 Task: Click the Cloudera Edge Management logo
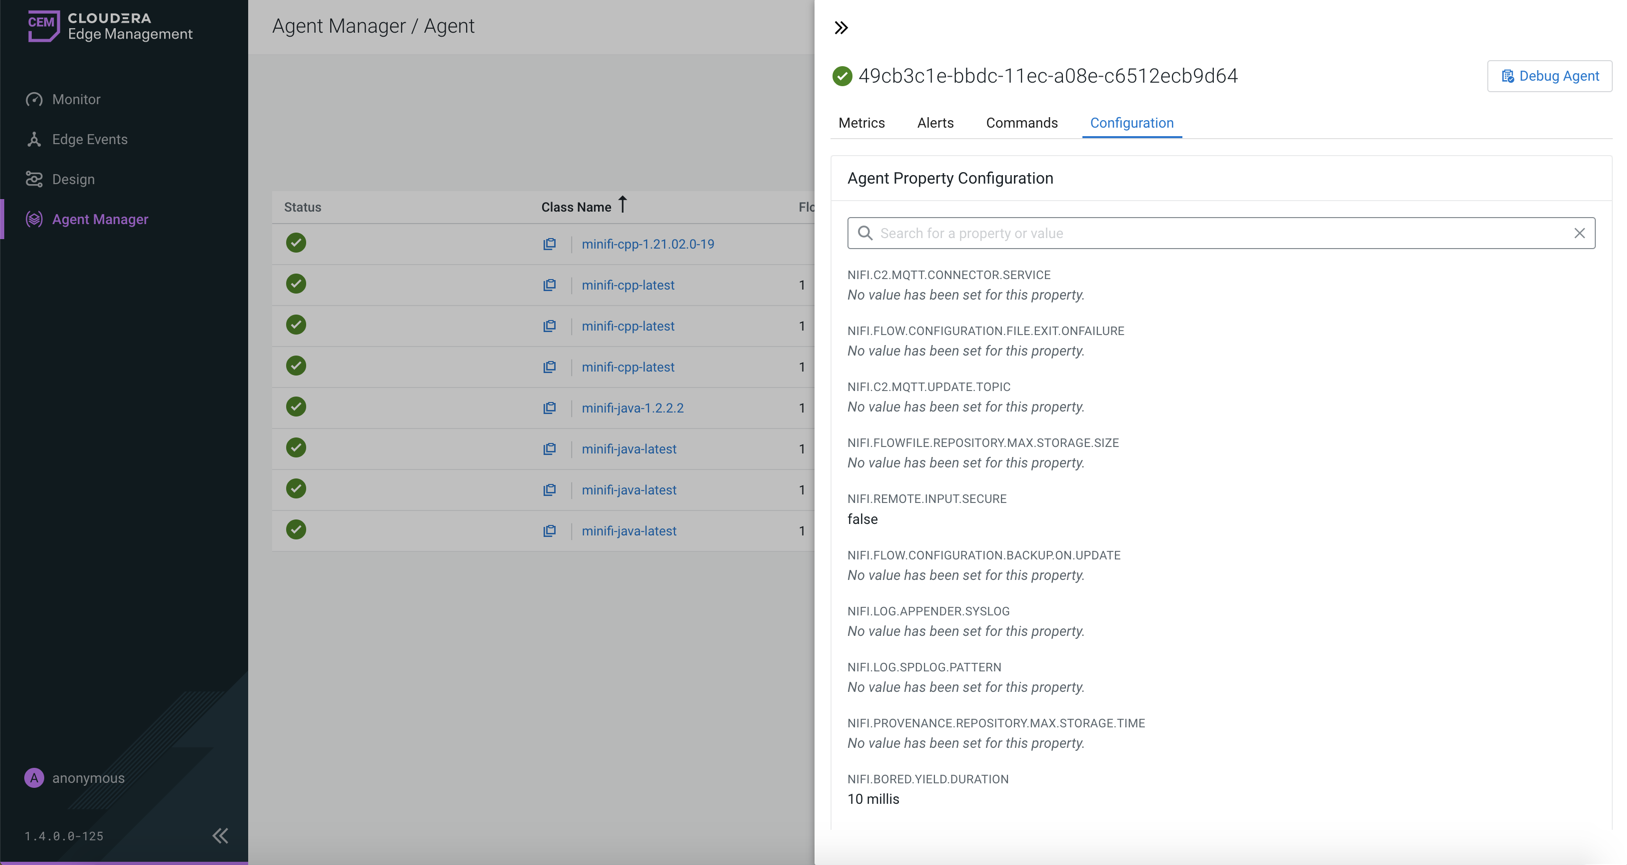coord(109,26)
